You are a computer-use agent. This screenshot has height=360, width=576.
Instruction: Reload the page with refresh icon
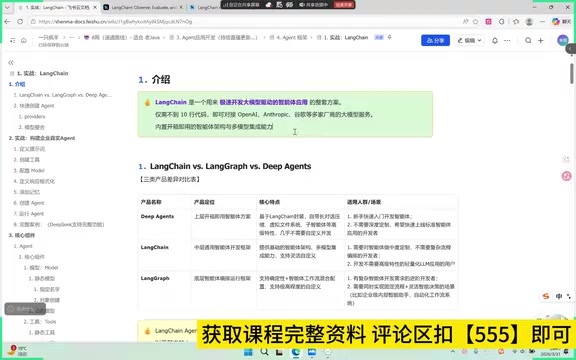click(20, 22)
